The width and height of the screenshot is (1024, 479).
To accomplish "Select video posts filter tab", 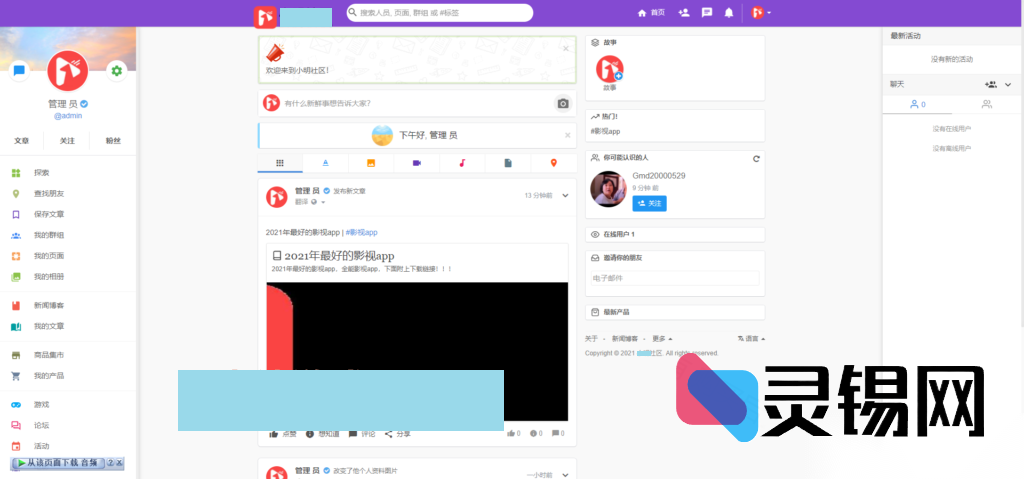I will (417, 163).
